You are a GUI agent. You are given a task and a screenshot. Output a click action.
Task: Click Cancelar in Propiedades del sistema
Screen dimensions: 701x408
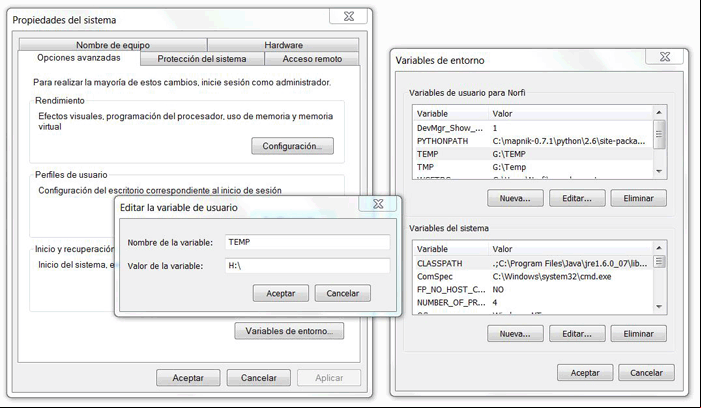click(259, 378)
